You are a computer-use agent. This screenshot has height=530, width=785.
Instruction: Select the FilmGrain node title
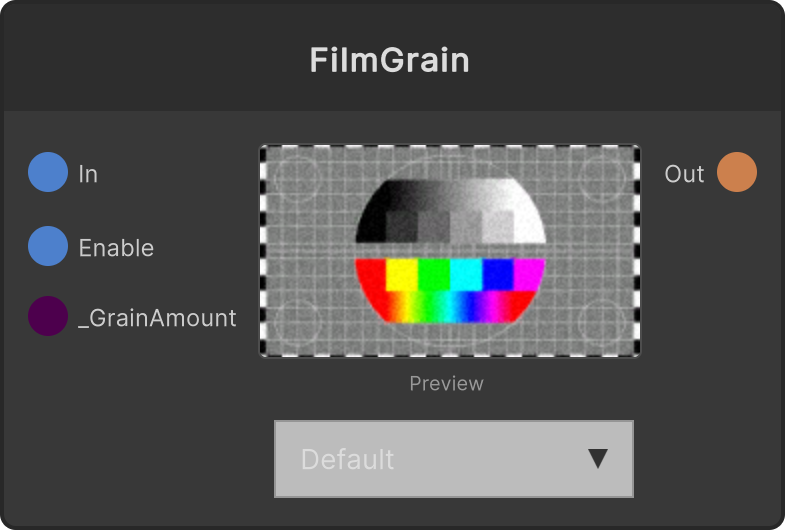[389, 60]
